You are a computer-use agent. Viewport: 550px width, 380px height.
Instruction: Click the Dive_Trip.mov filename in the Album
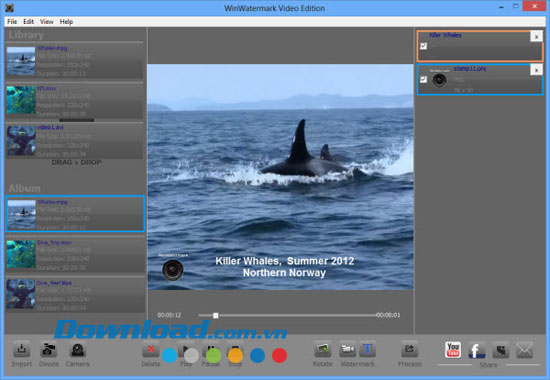tap(54, 242)
